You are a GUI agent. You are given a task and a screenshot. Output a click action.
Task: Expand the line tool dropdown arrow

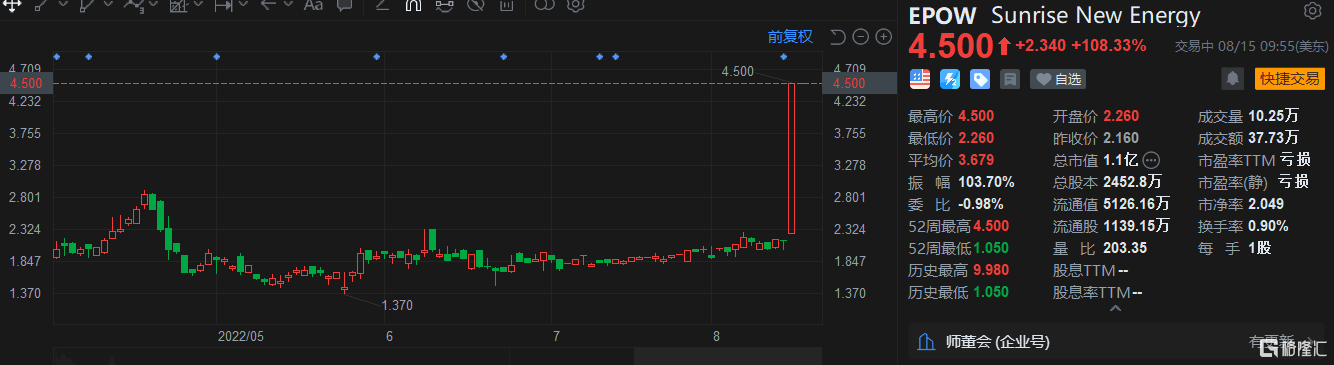[x=63, y=5]
